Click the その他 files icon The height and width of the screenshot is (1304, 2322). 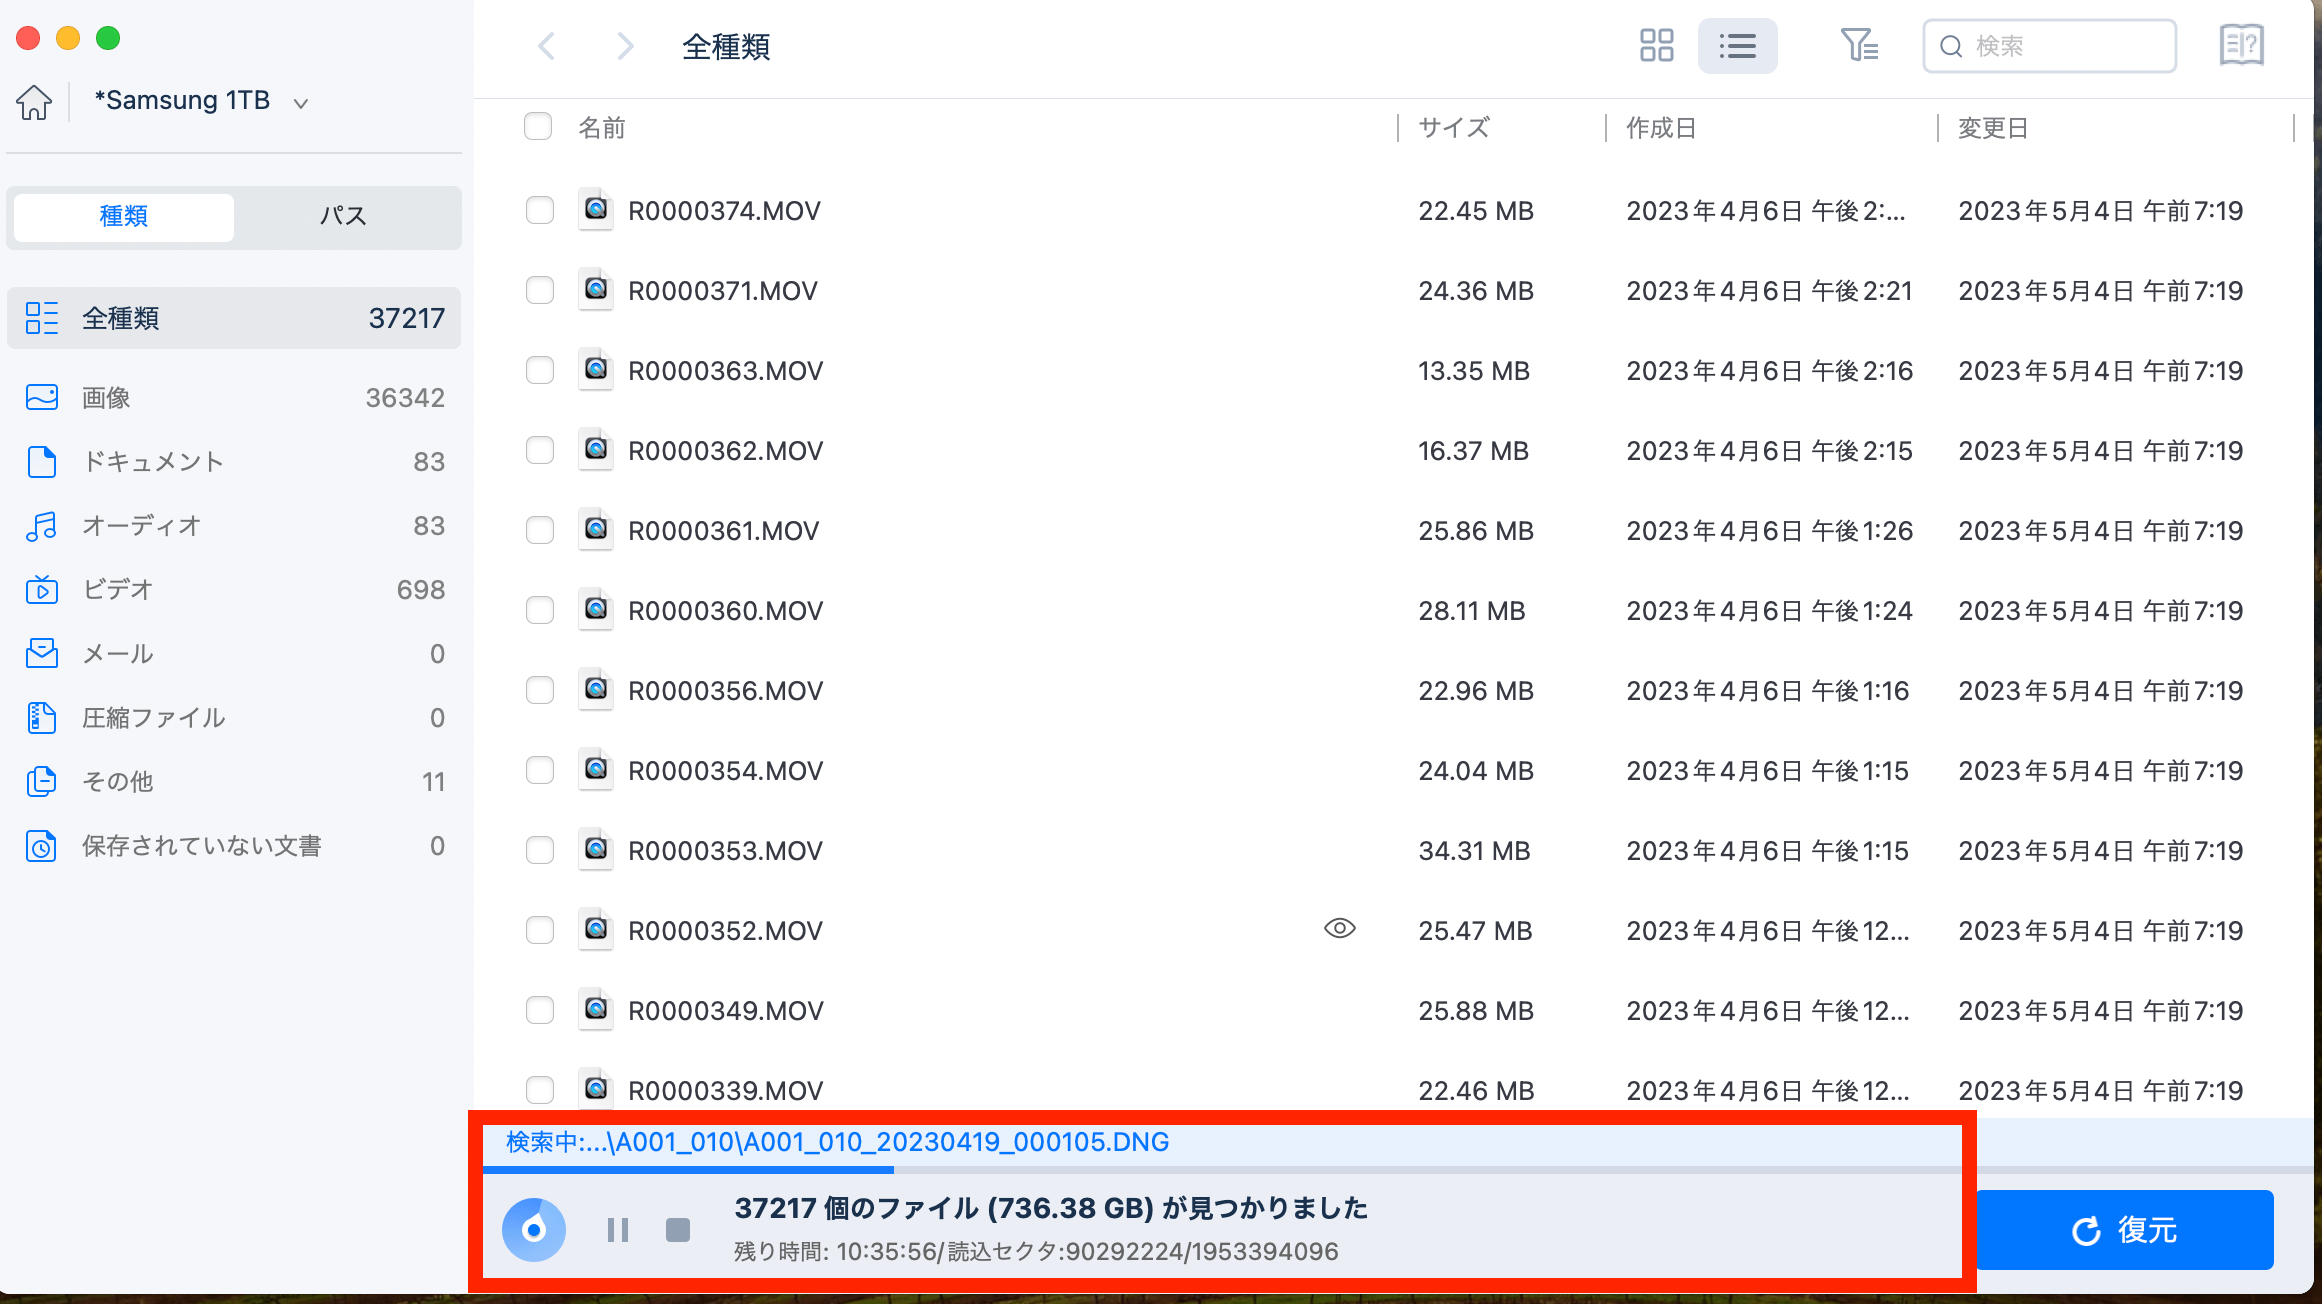tap(42, 782)
